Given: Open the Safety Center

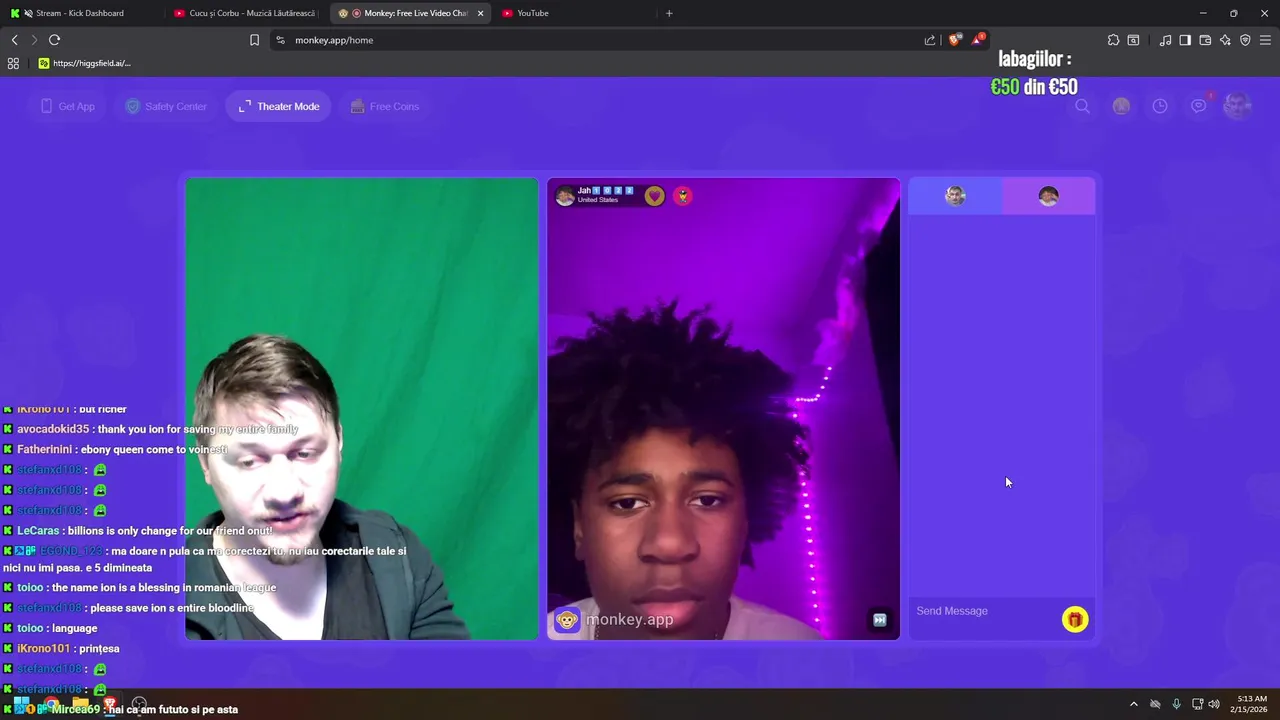Looking at the screenshot, I should [166, 106].
